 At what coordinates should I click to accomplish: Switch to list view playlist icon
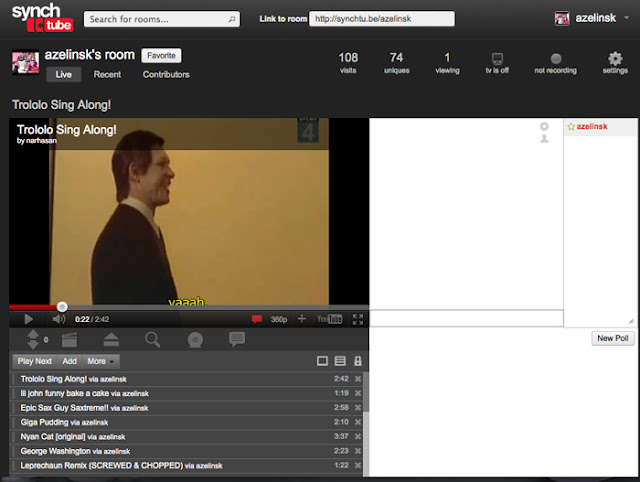(x=340, y=361)
